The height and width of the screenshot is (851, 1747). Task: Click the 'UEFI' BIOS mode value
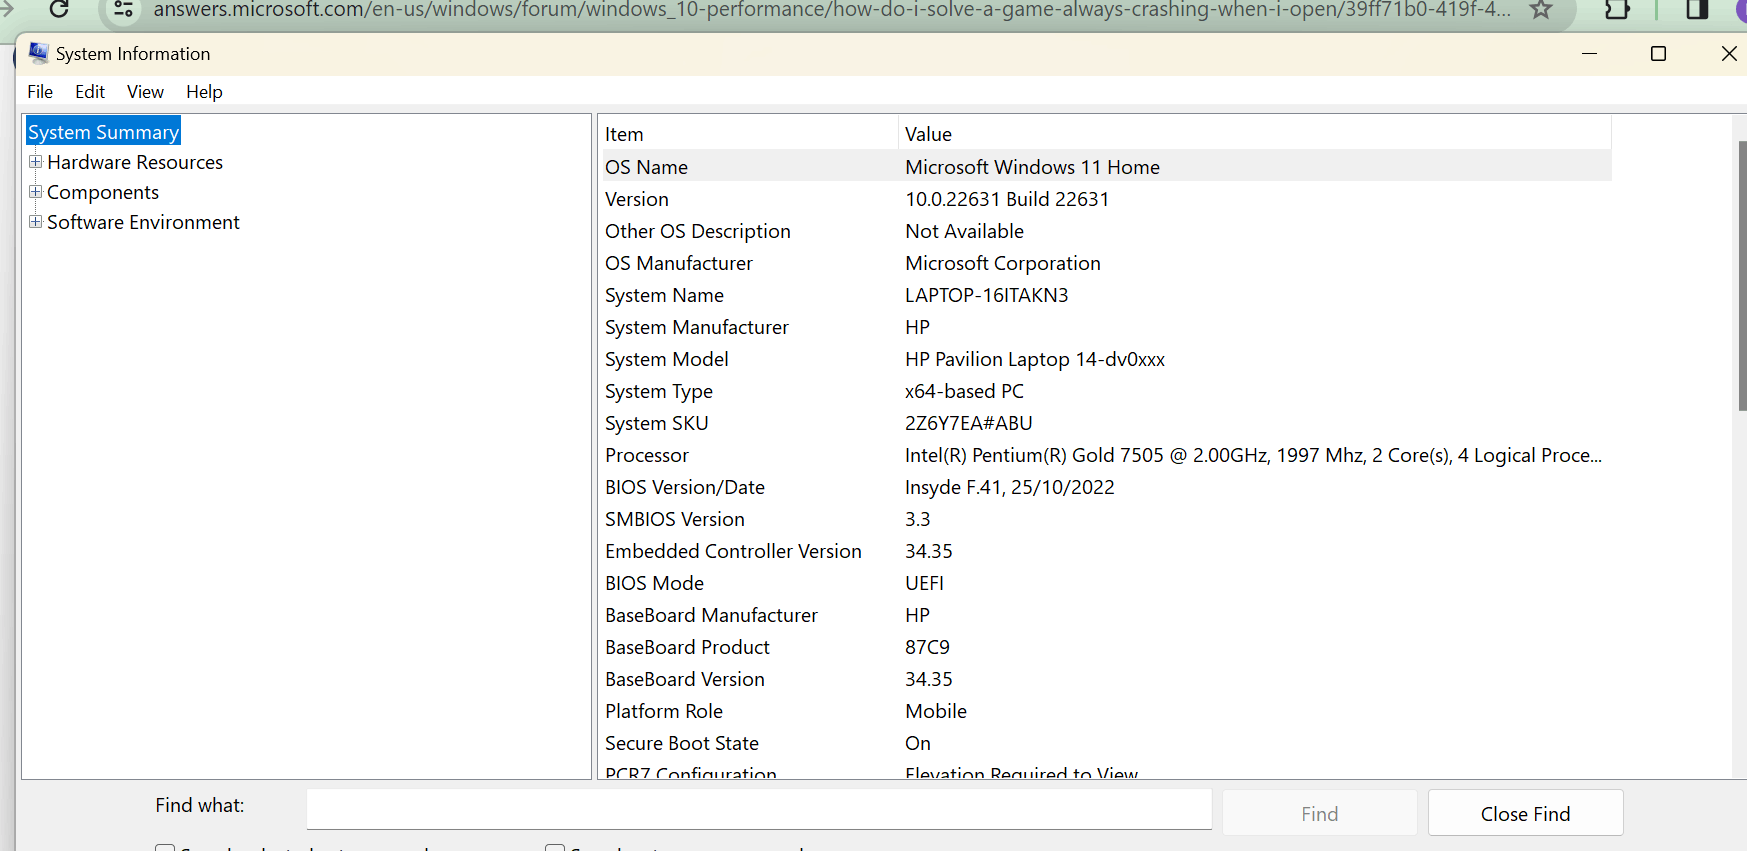[x=925, y=583]
